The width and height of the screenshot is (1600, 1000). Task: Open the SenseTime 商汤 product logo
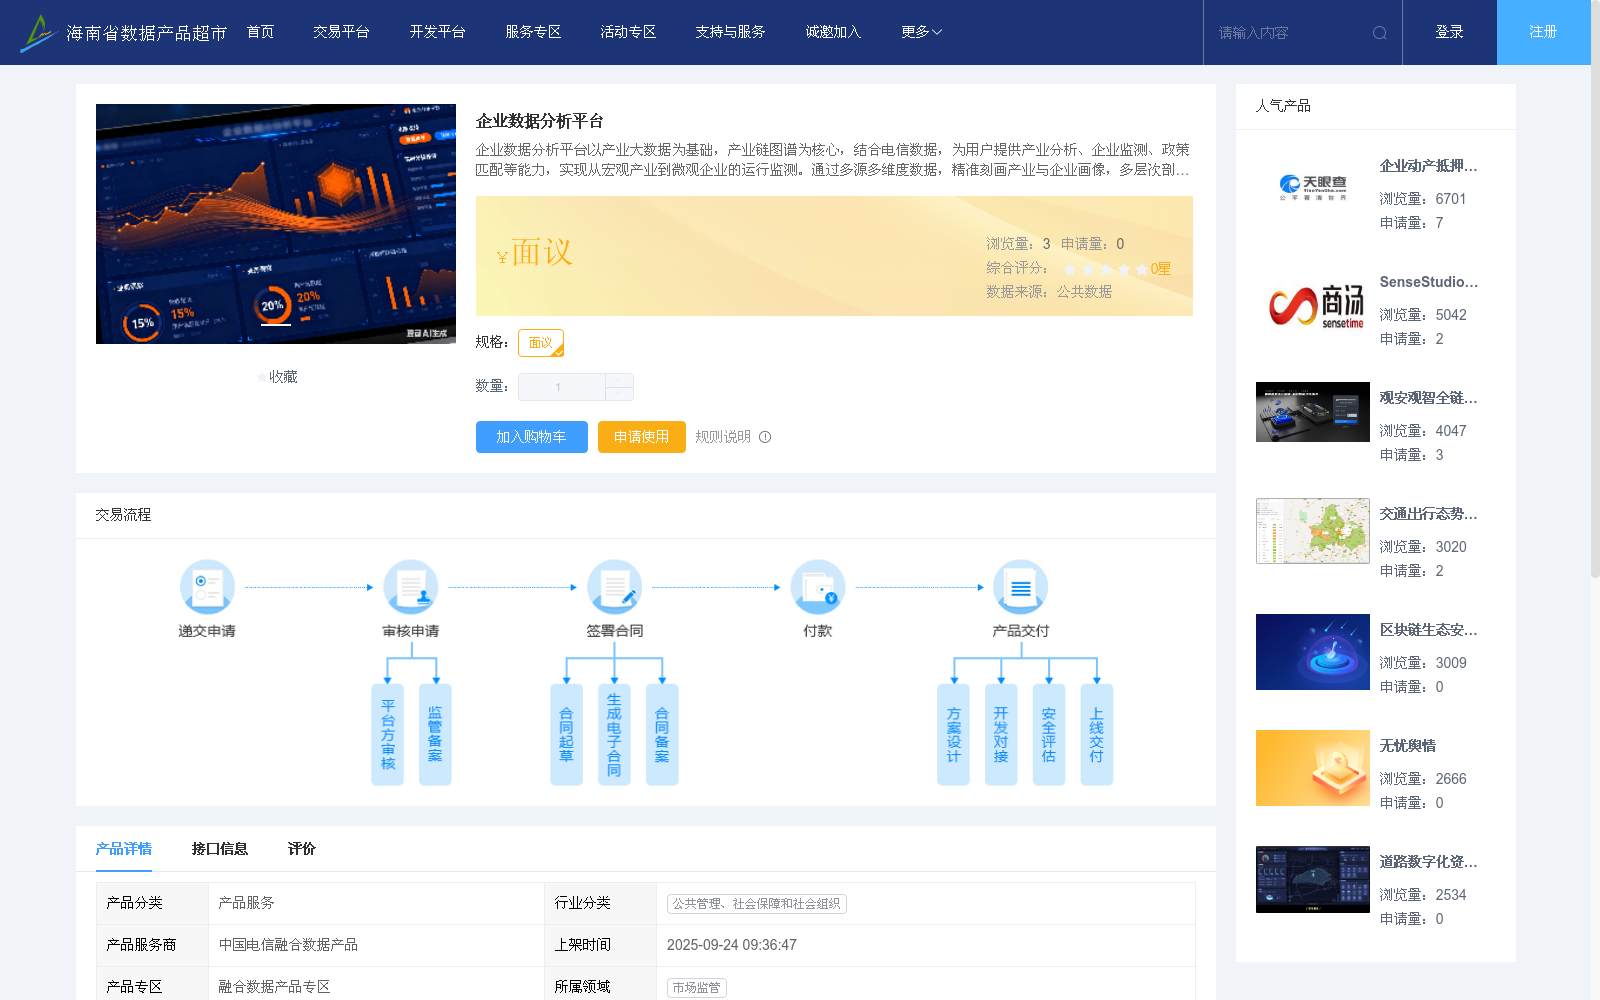tap(1313, 304)
